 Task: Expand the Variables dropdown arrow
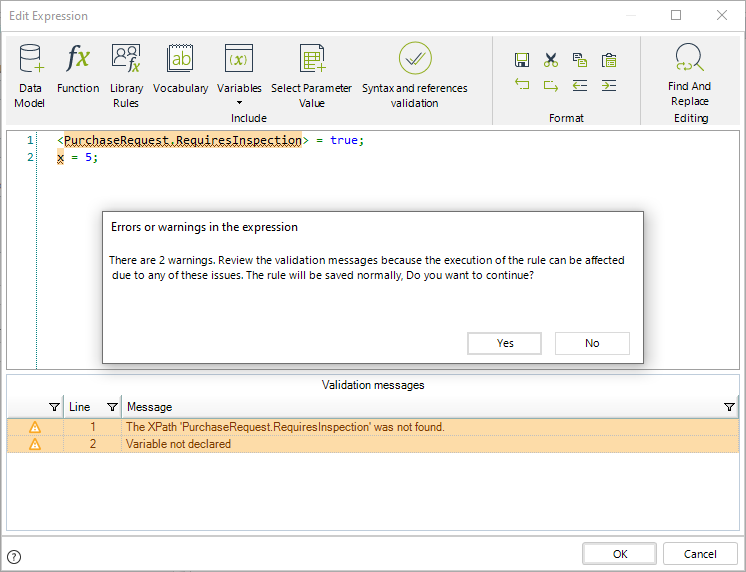(x=239, y=102)
